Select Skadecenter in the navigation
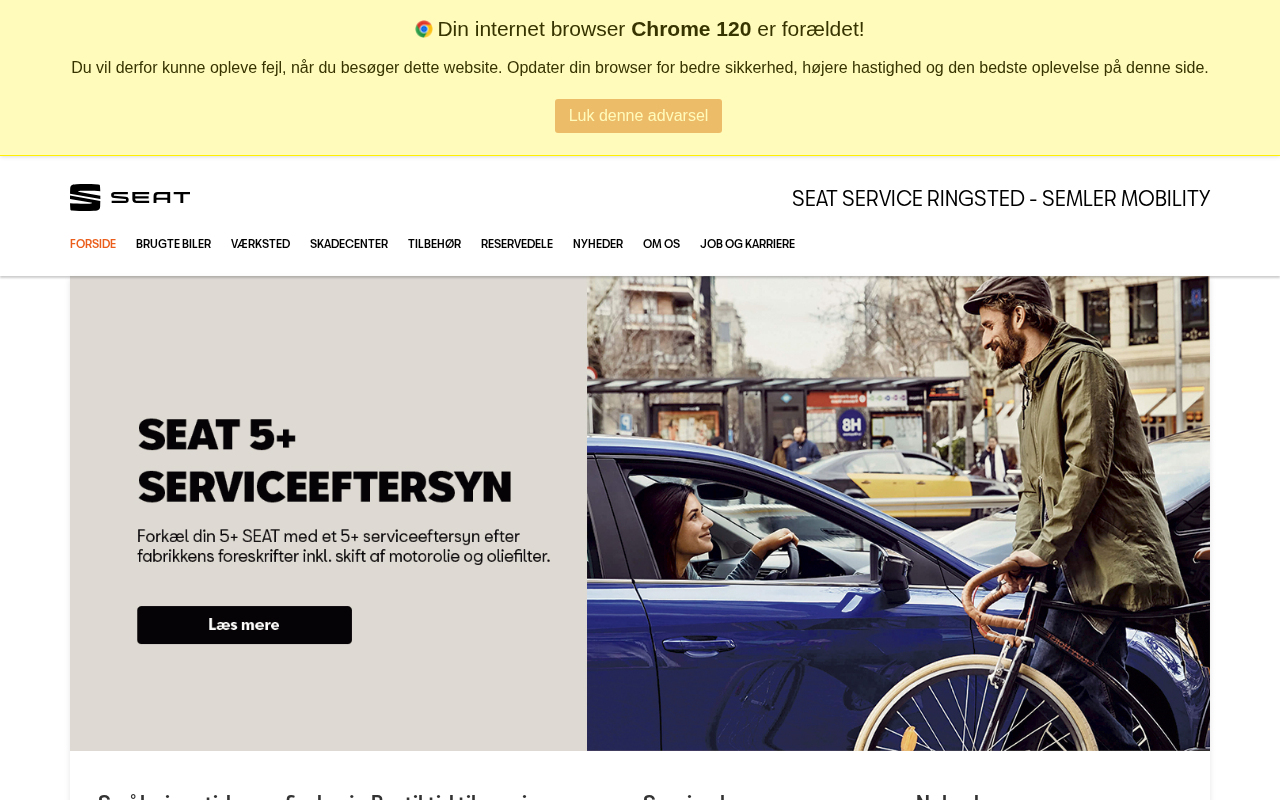This screenshot has height=800, width=1280. pyautogui.click(x=349, y=244)
